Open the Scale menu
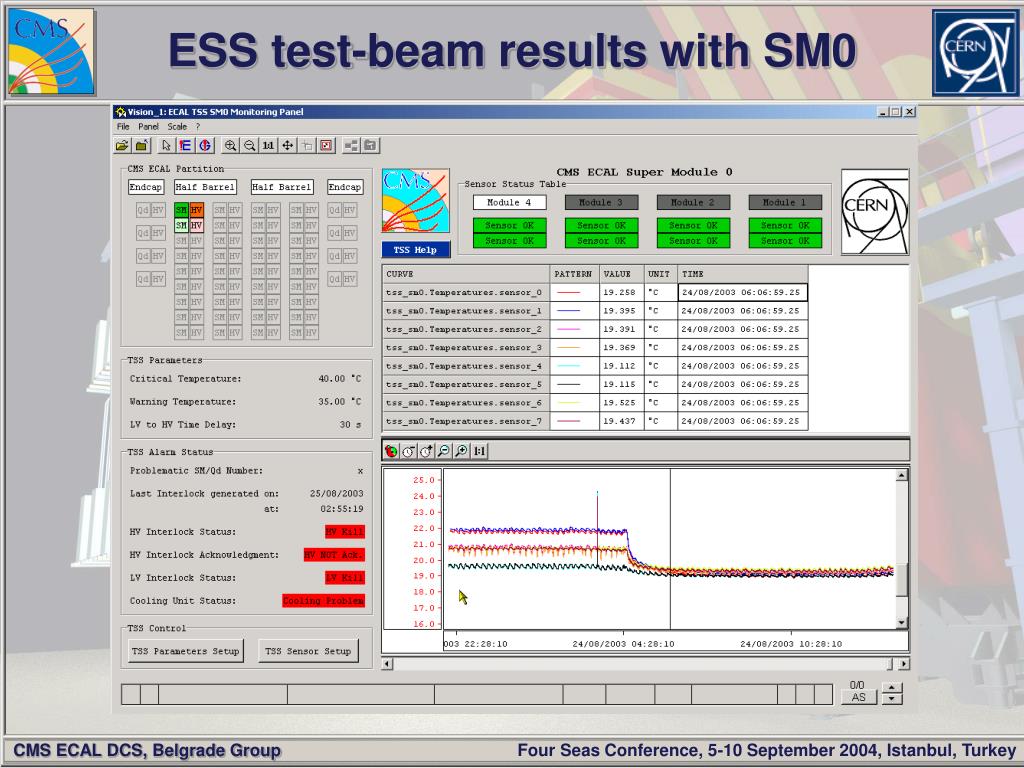This screenshot has height=768, width=1024. tap(177, 127)
